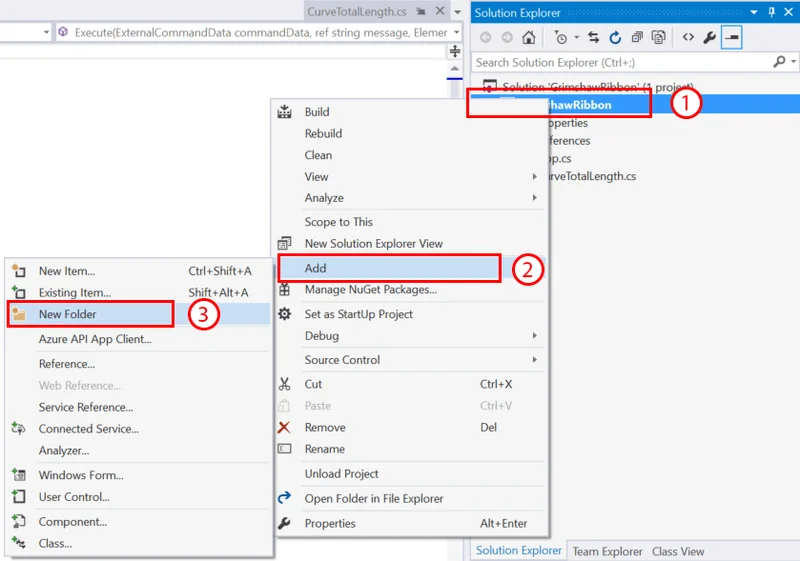Expand the Source Control submenu
800x561 pixels.
tap(412, 360)
